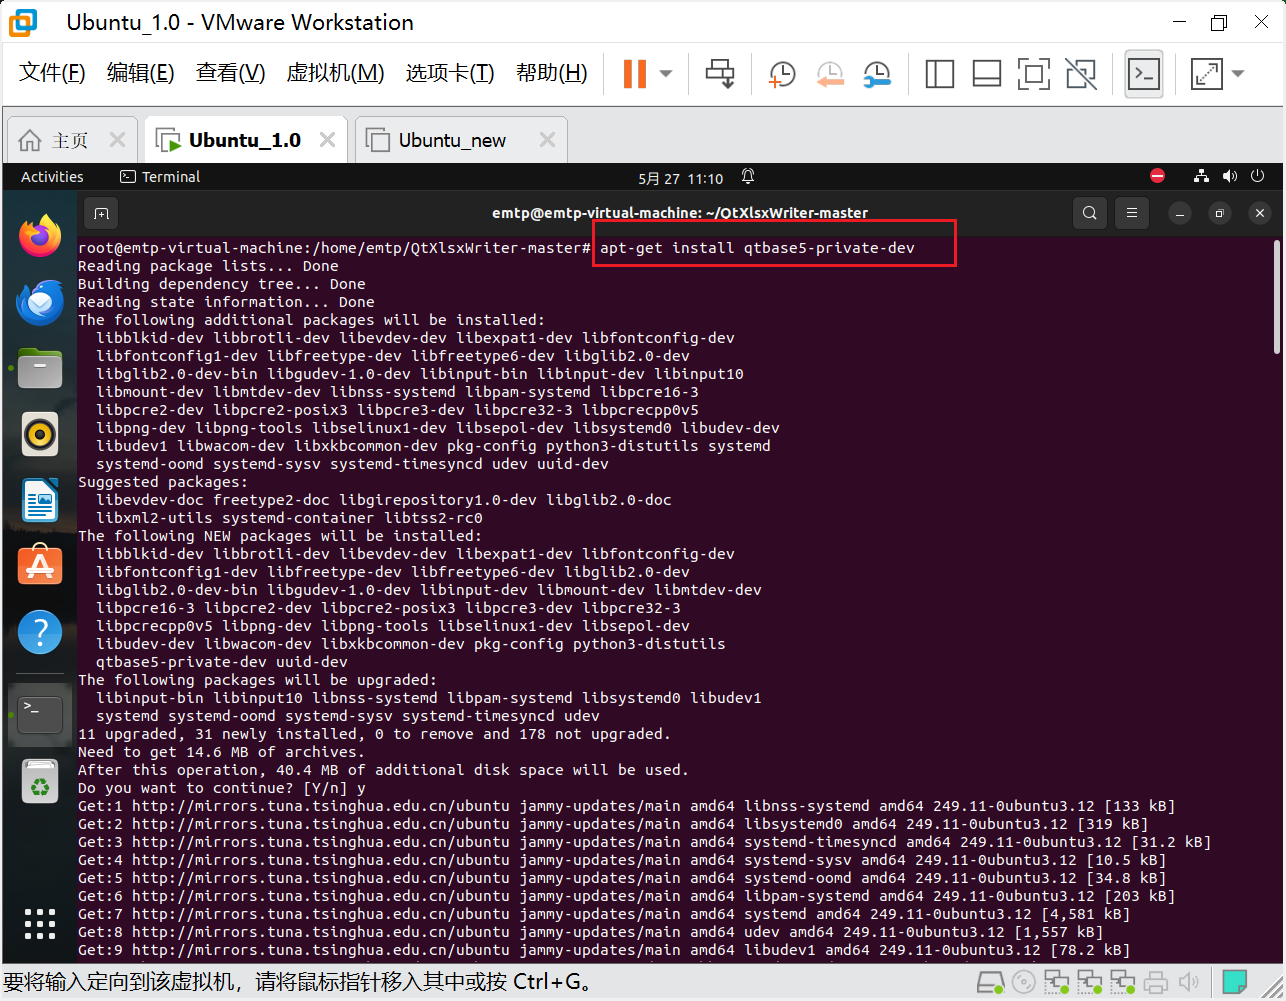Open the Help icon in the dock
The width and height of the screenshot is (1286, 1001).
tap(40, 632)
